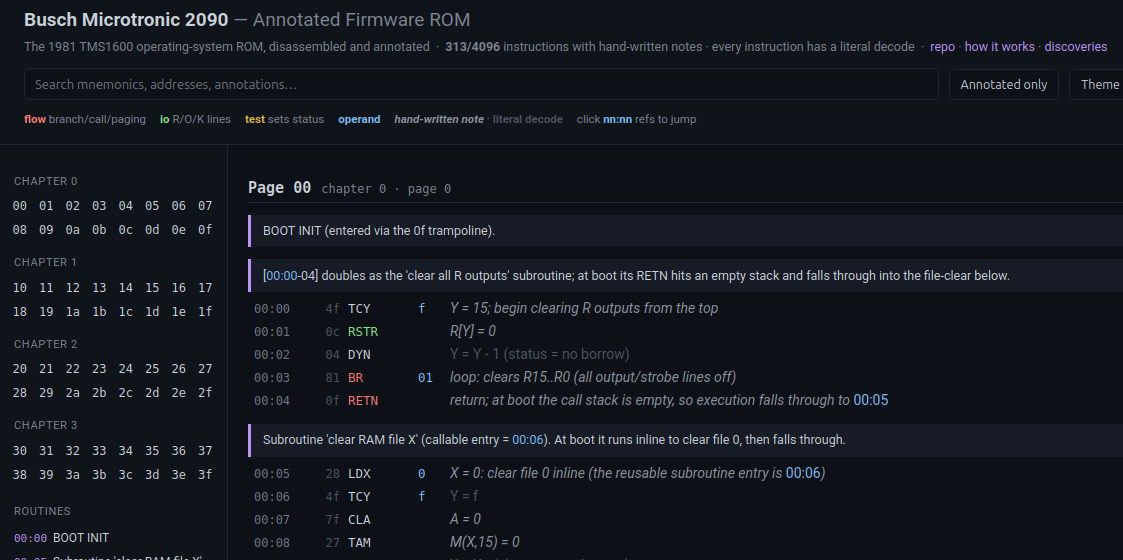The height and width of the screenshot is (560, 1123).
Task: Select page 13 in Chapter 1
Action: point(100,288)
